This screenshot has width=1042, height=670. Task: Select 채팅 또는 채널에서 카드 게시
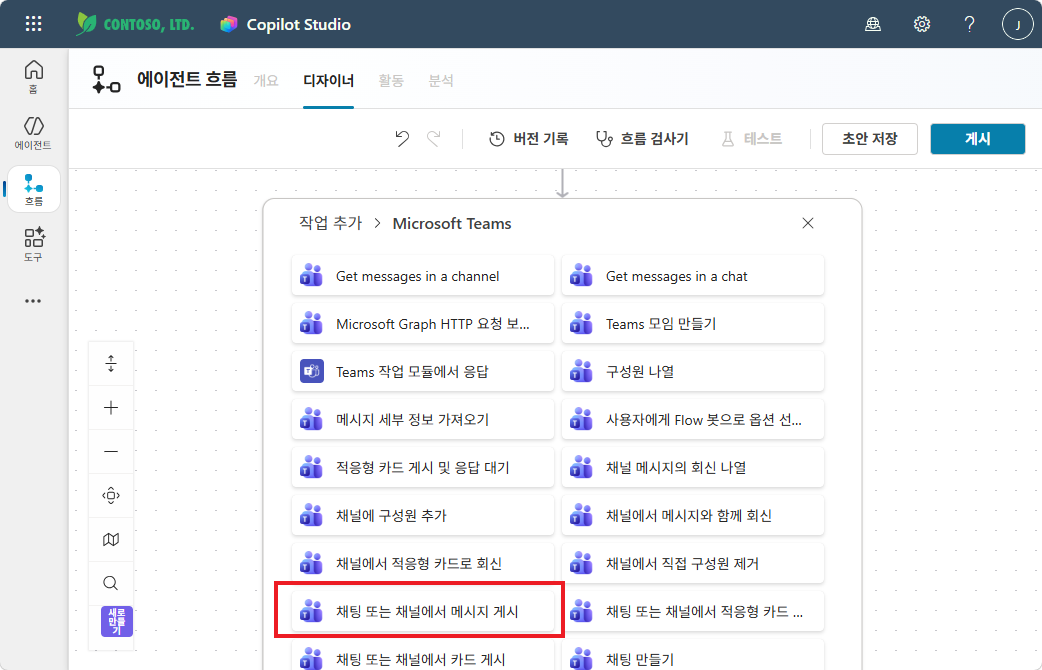tap(423, 655)
